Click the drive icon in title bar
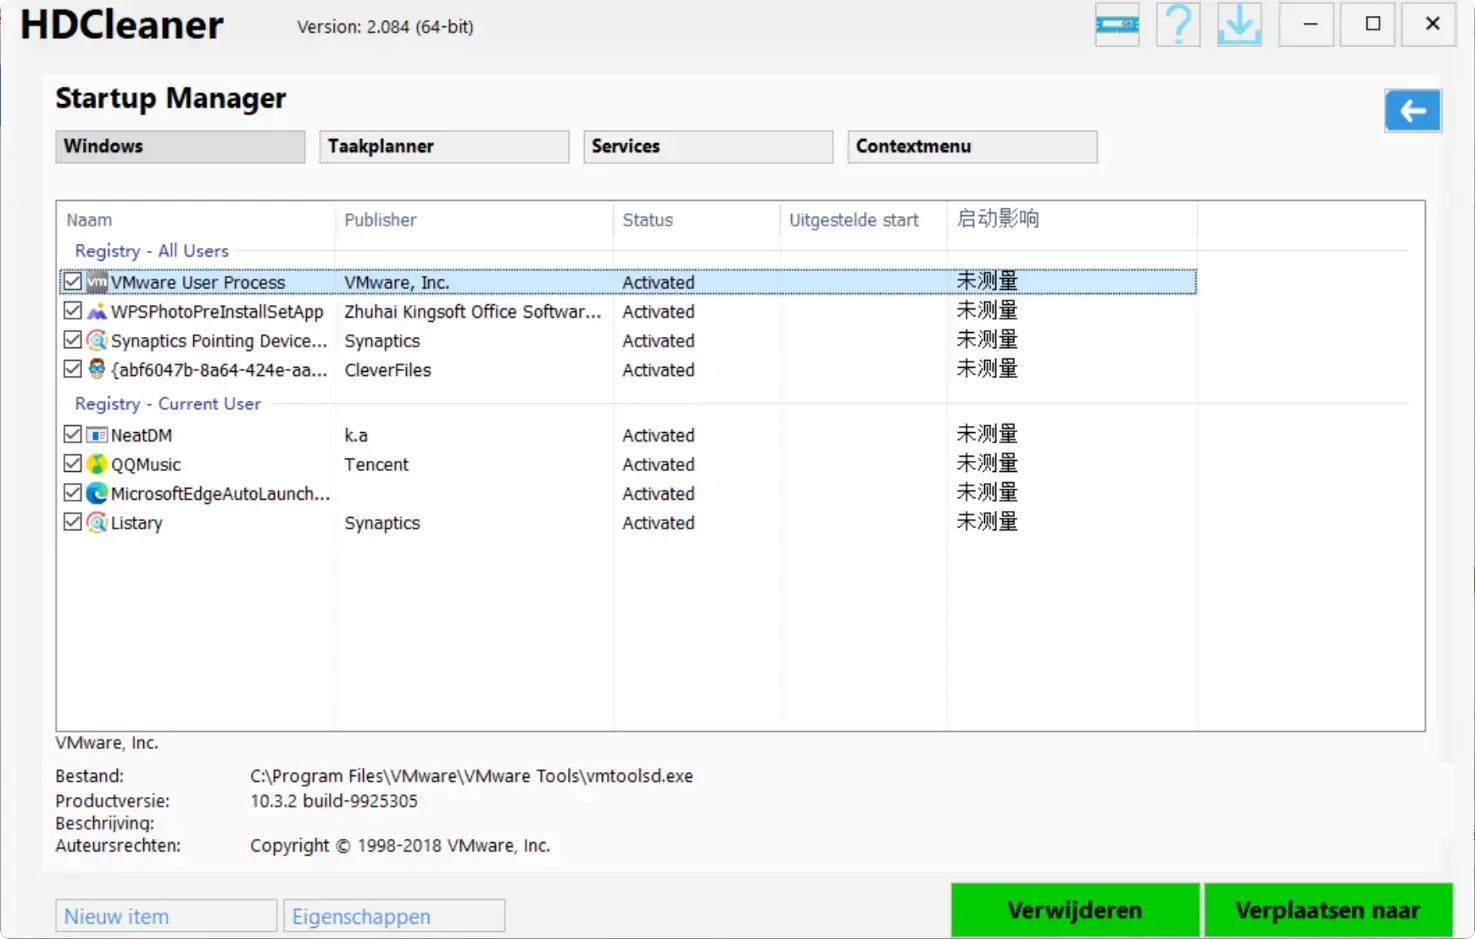This screenshot has width=1475, height=939. 1117,24
